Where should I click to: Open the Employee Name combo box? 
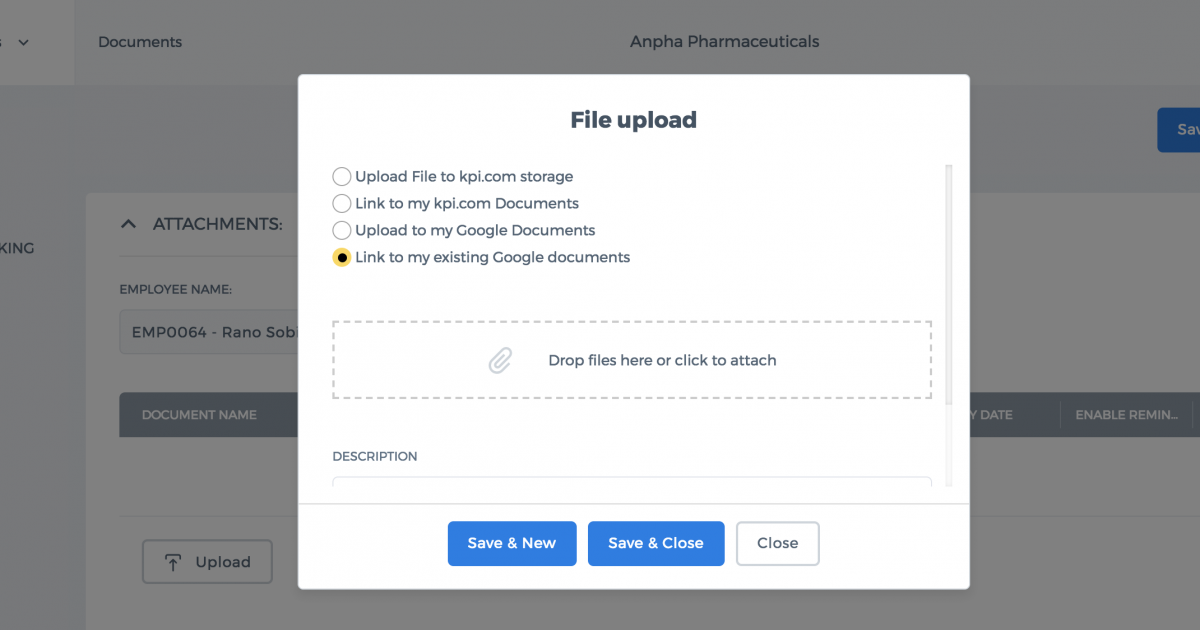pyautogui.click(x=209, y=333)
